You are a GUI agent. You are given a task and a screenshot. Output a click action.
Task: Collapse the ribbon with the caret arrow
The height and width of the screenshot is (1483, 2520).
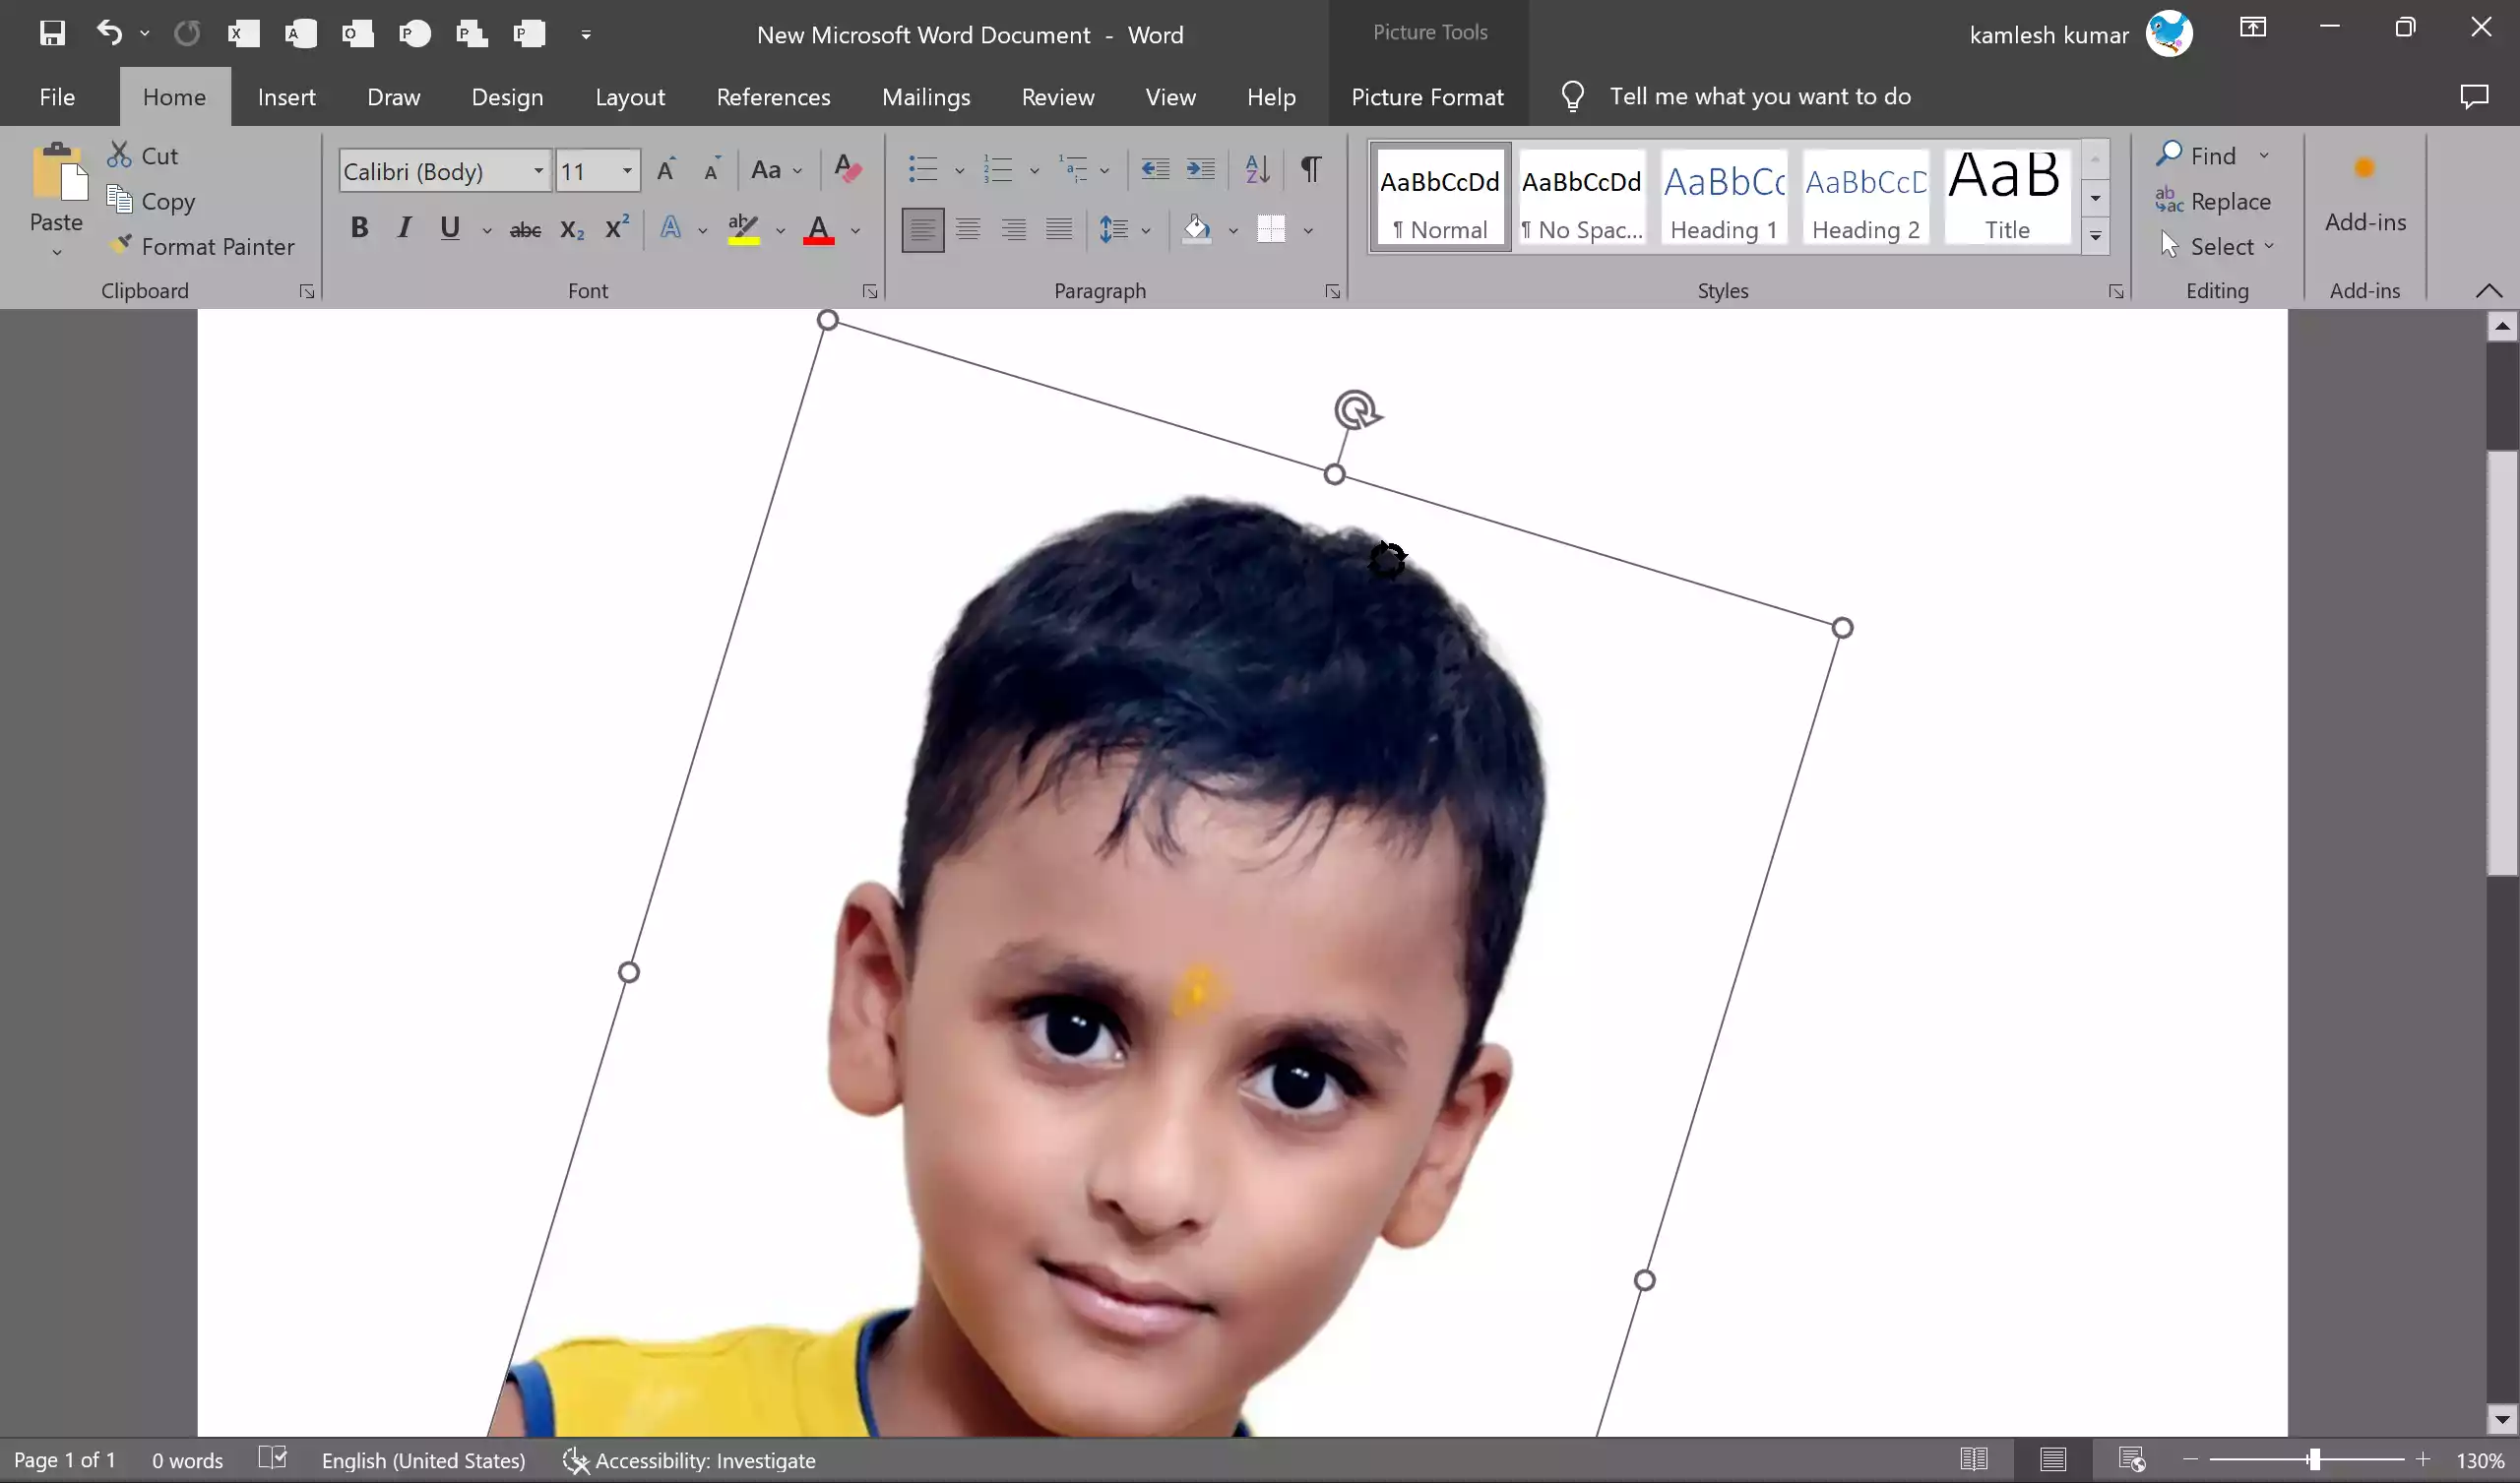click(2489, 290)
